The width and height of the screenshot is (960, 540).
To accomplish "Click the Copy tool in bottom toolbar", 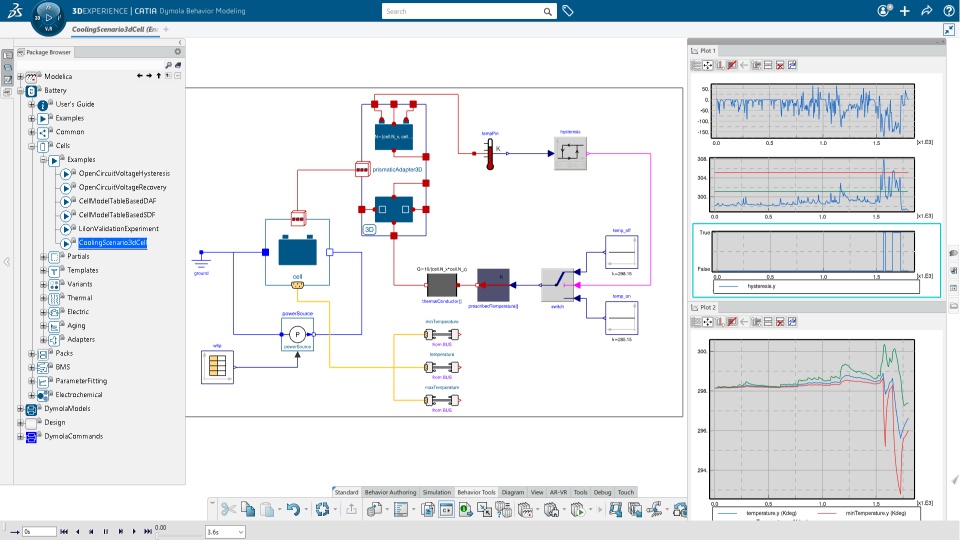I will [247, 509].
